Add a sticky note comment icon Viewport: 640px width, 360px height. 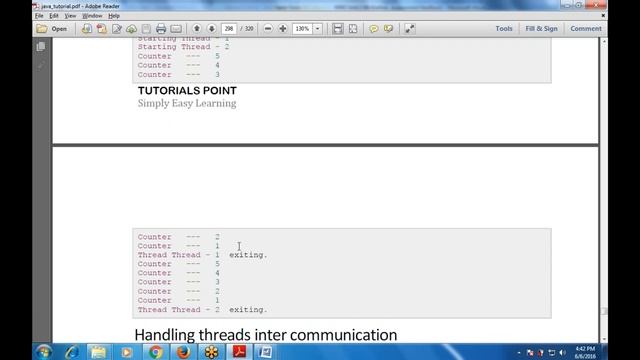pos(373,29)
